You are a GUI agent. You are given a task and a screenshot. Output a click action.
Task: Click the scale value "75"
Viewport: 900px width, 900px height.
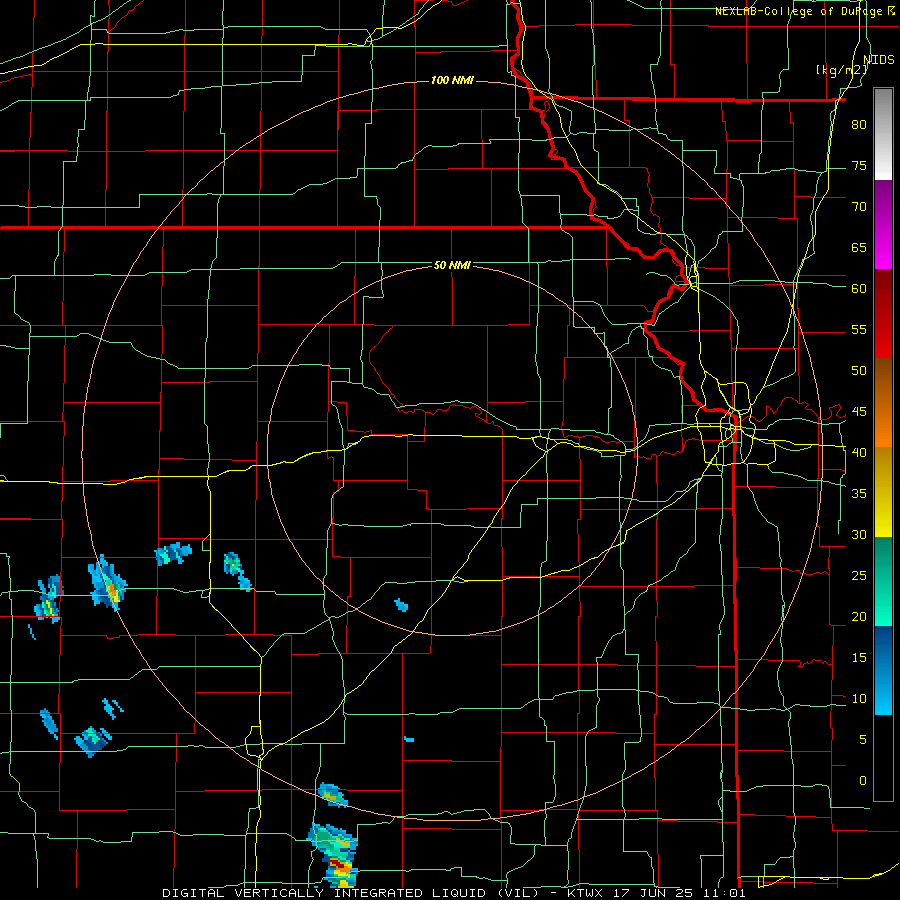859,165
